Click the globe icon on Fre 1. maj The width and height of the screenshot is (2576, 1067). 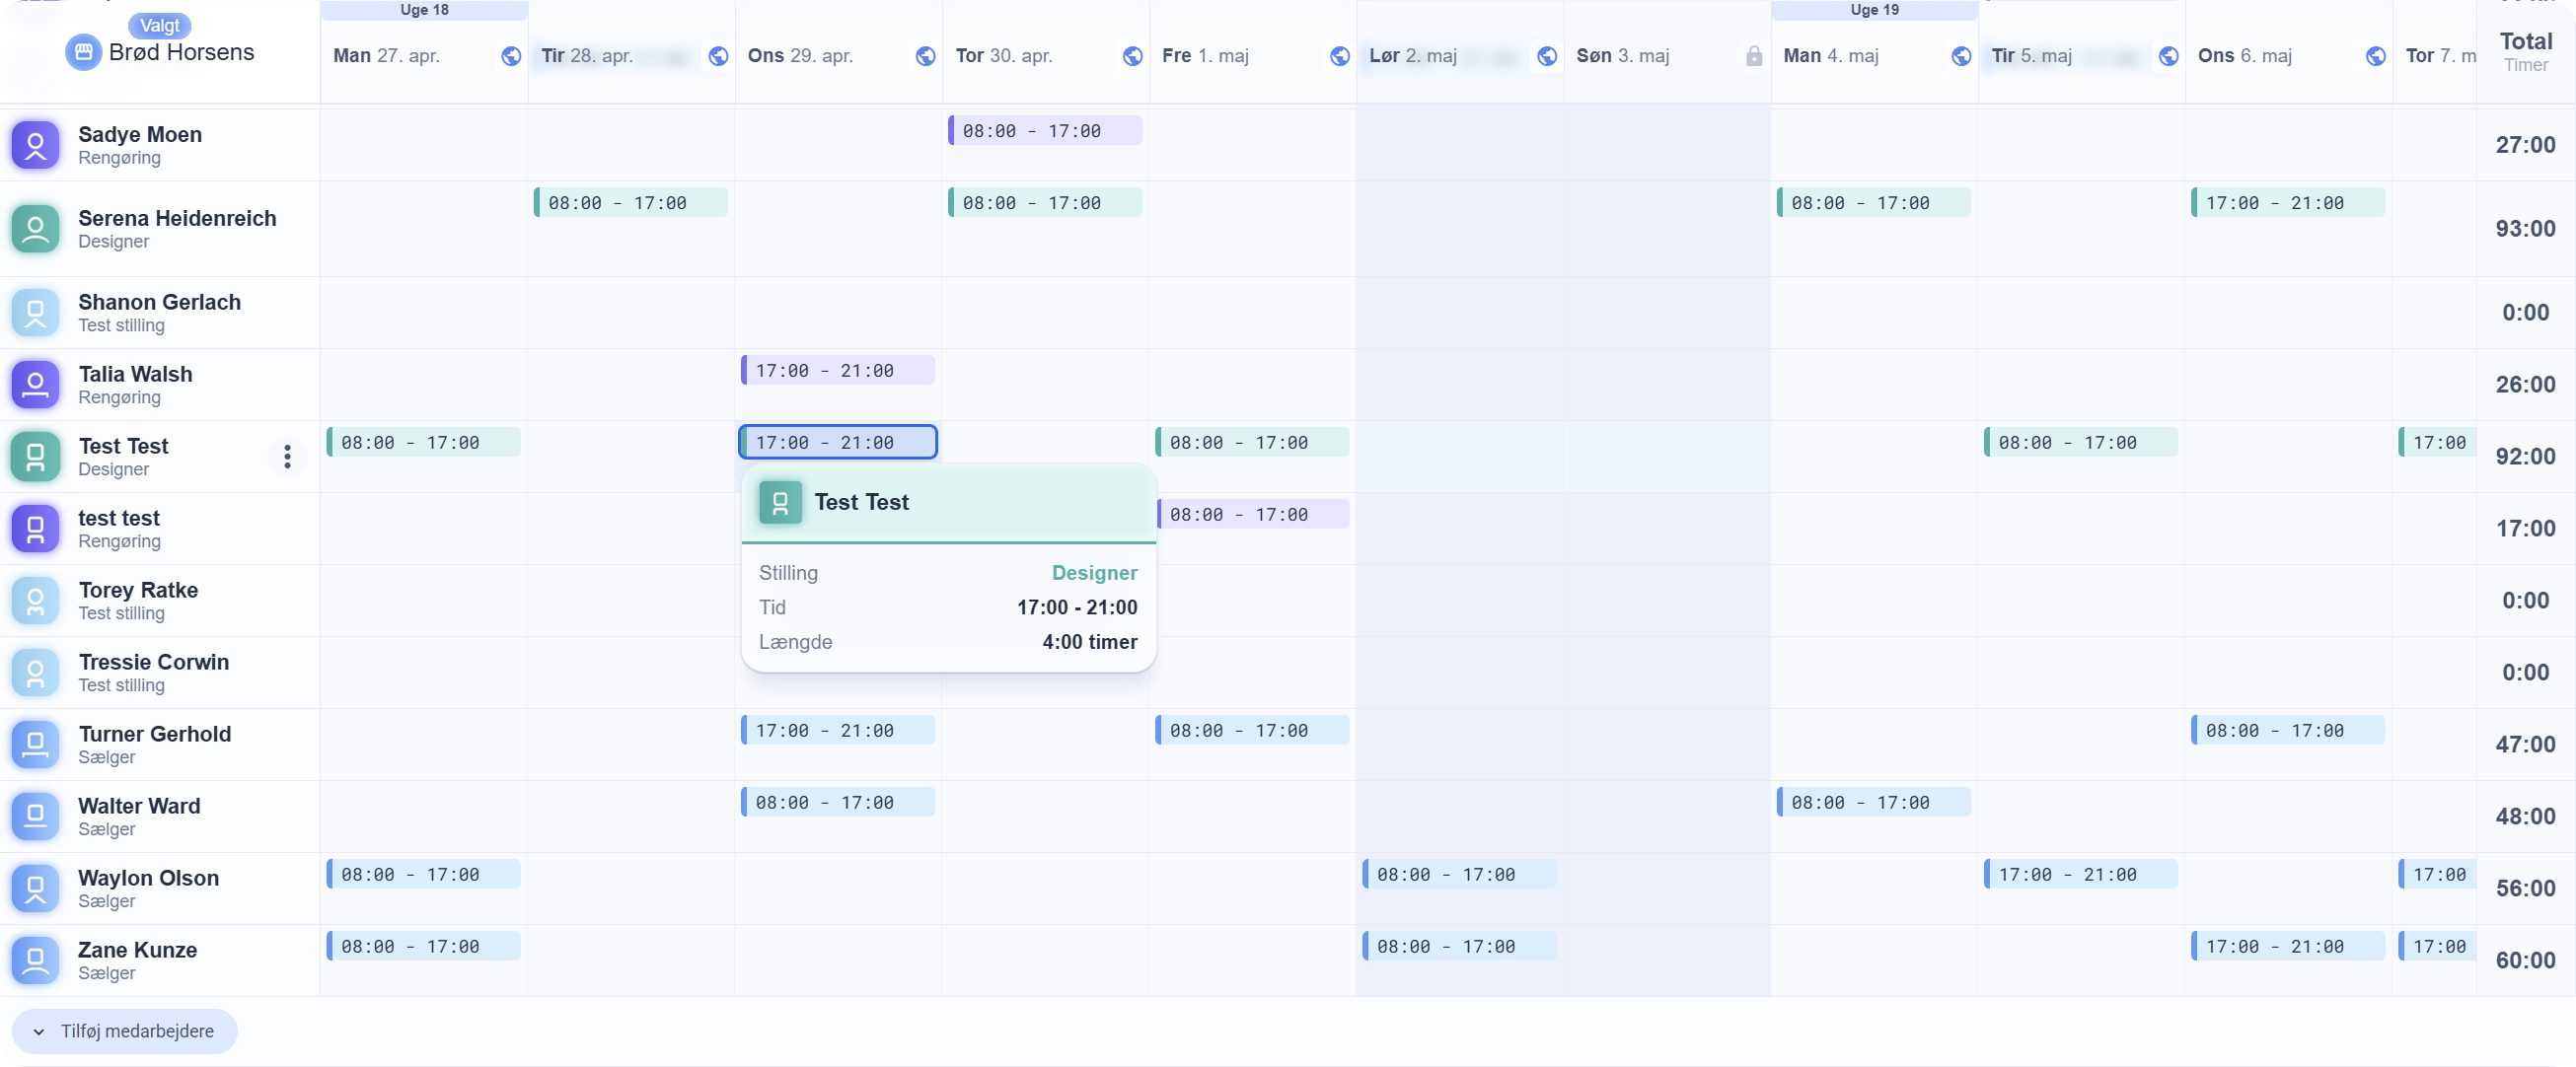click(x=1340, y=56)
